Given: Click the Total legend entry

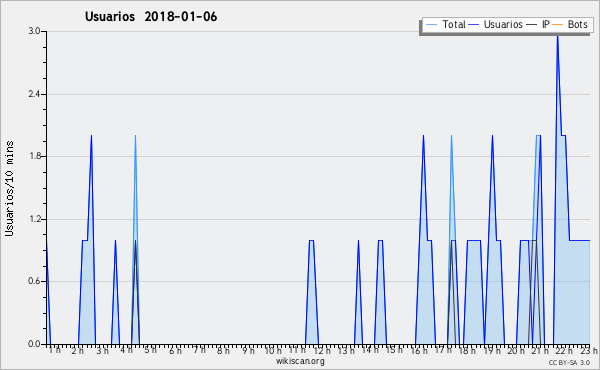Looking at the screenshot, I should click(446, 24).
